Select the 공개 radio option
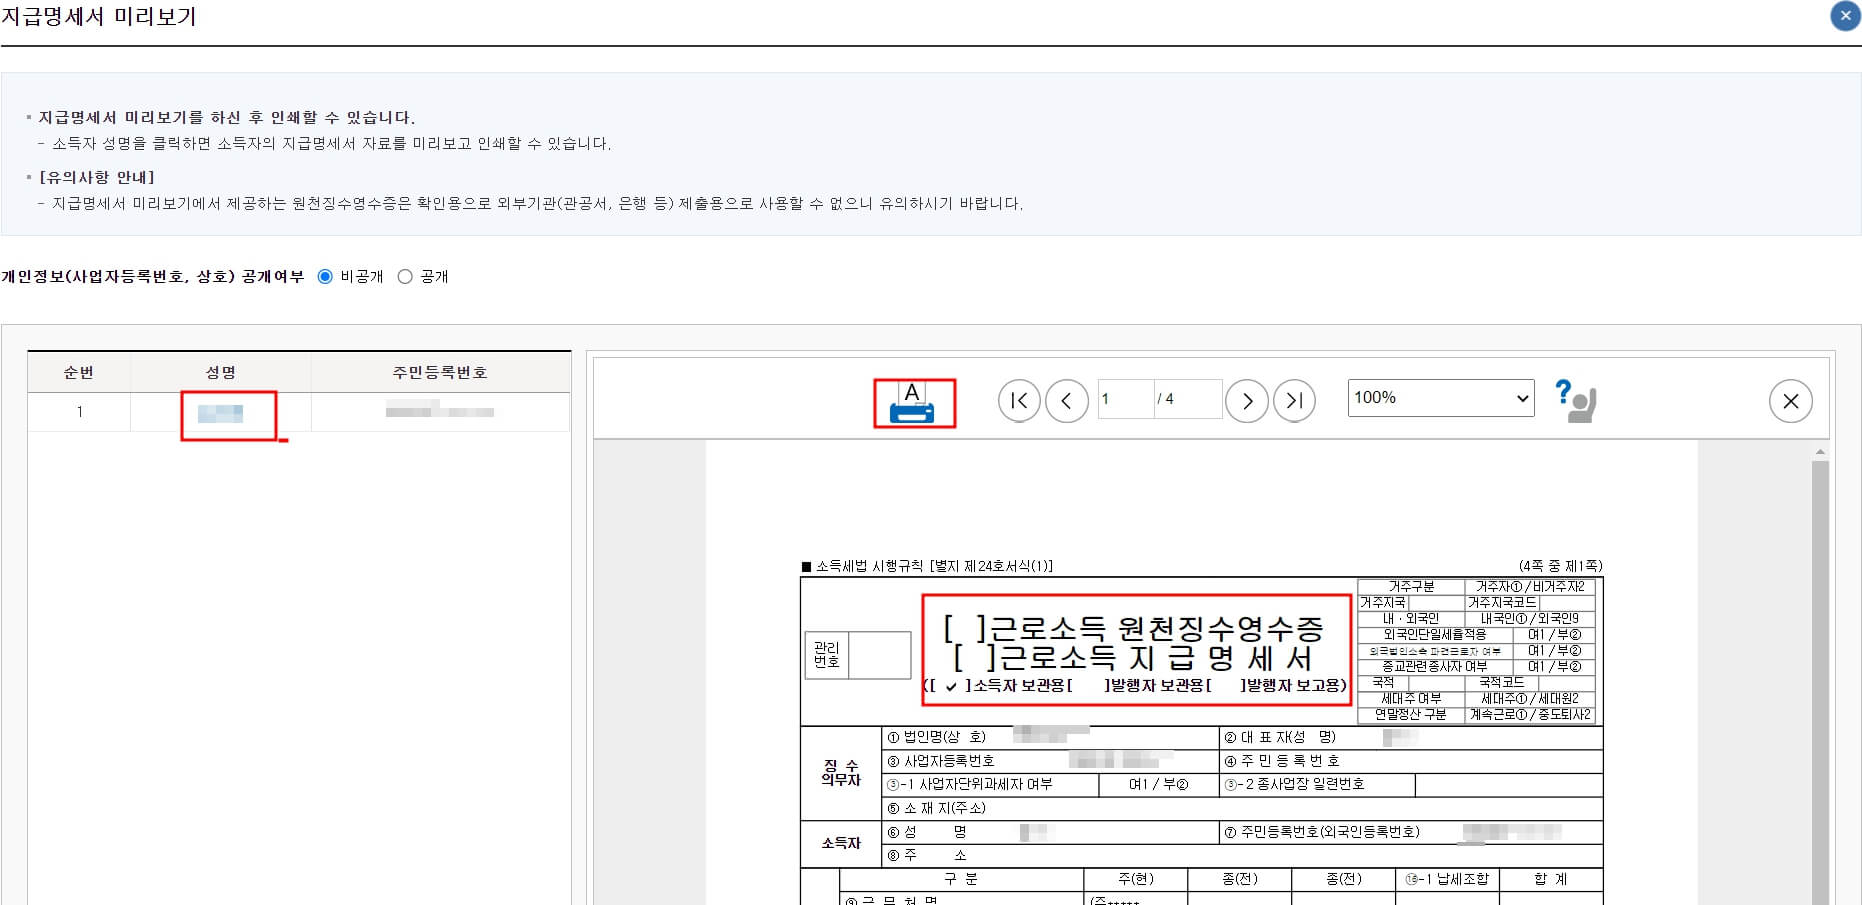This screenshot has width=1862, height=905. point(405,277)
